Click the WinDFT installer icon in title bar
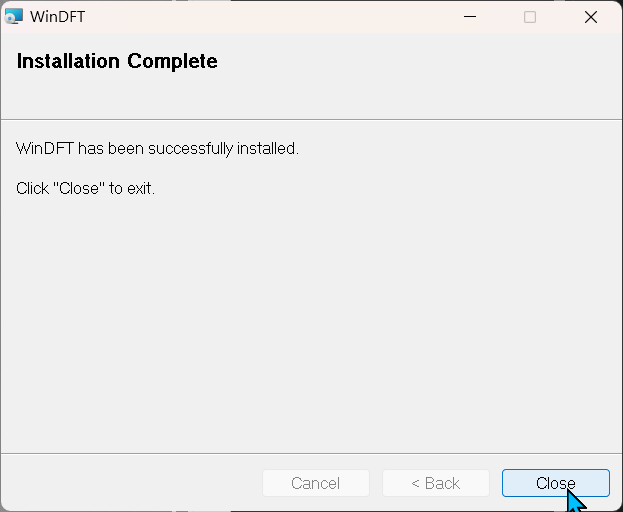The height and width of the screenshot is (512, 623). [x=14, y=17]
